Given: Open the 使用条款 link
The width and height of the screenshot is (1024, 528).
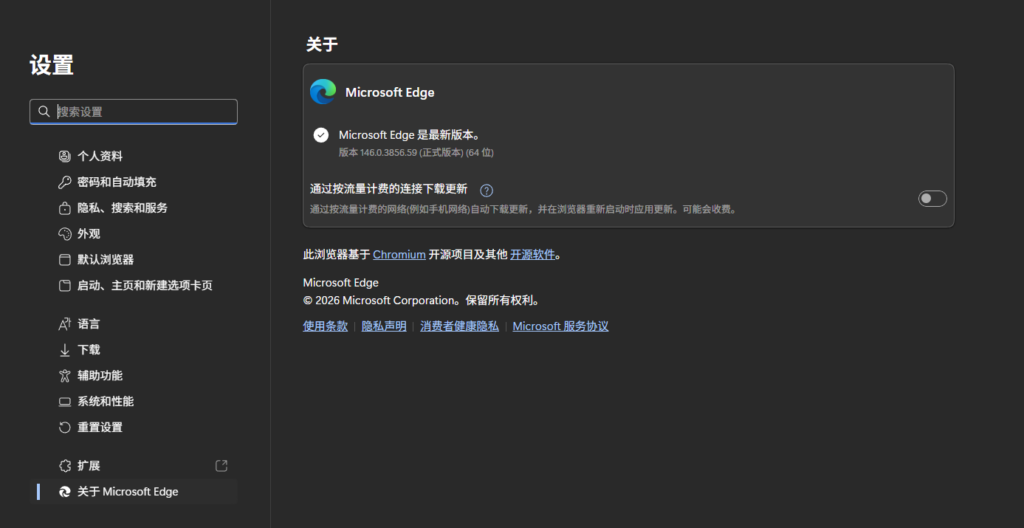Looking at the screenshot, I should [325, 326].
